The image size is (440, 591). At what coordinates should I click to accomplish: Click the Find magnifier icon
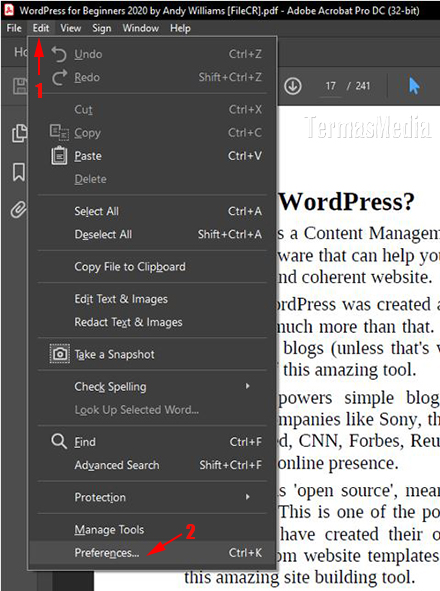(59, 441)
